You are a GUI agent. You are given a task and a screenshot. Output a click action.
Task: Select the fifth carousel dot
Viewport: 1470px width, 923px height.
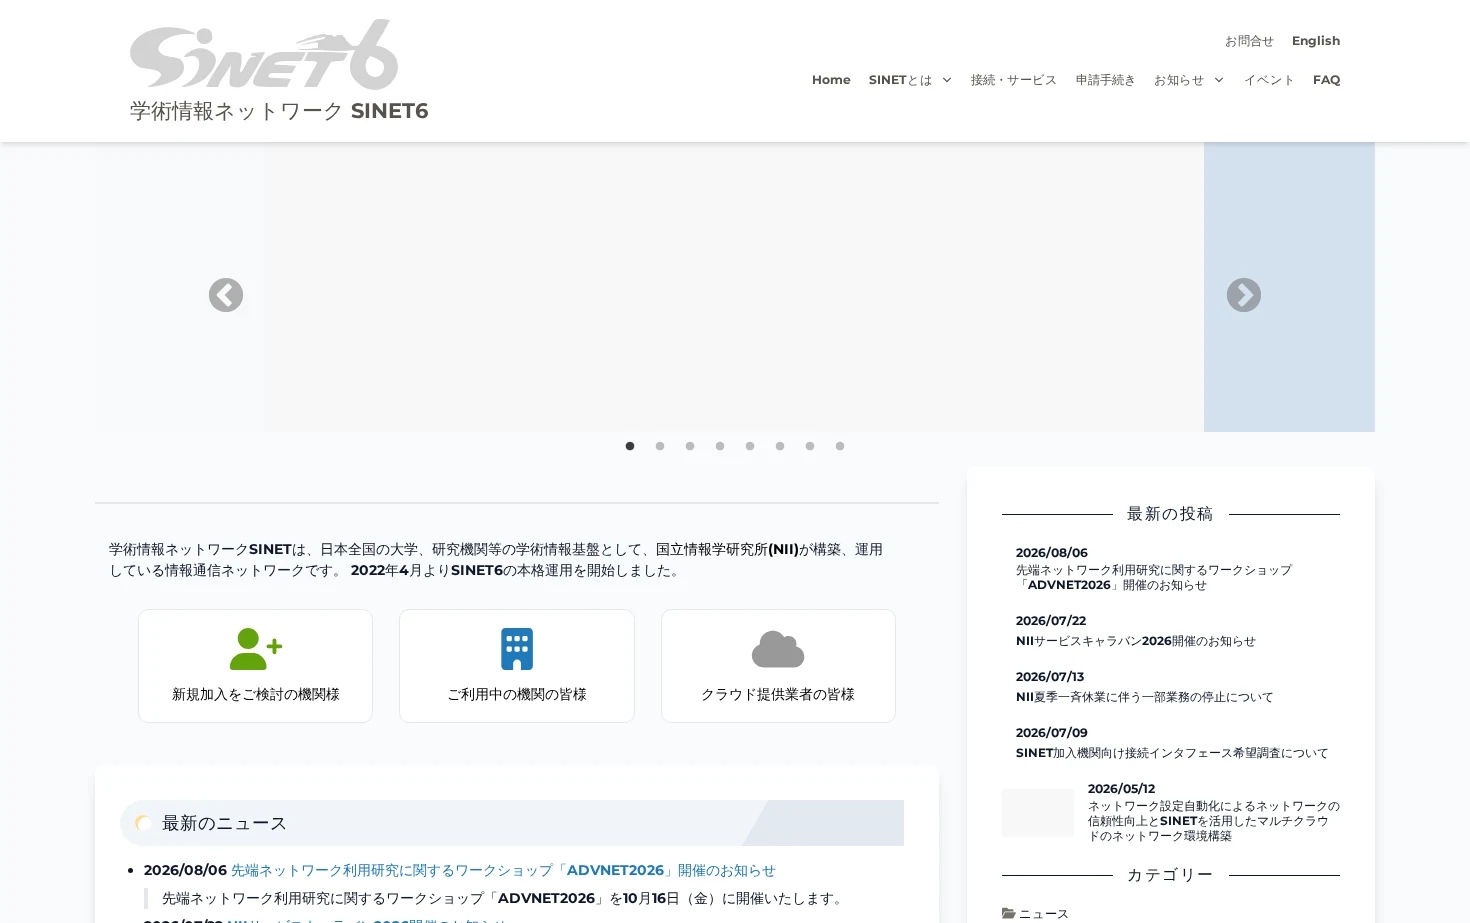point(750,446)
